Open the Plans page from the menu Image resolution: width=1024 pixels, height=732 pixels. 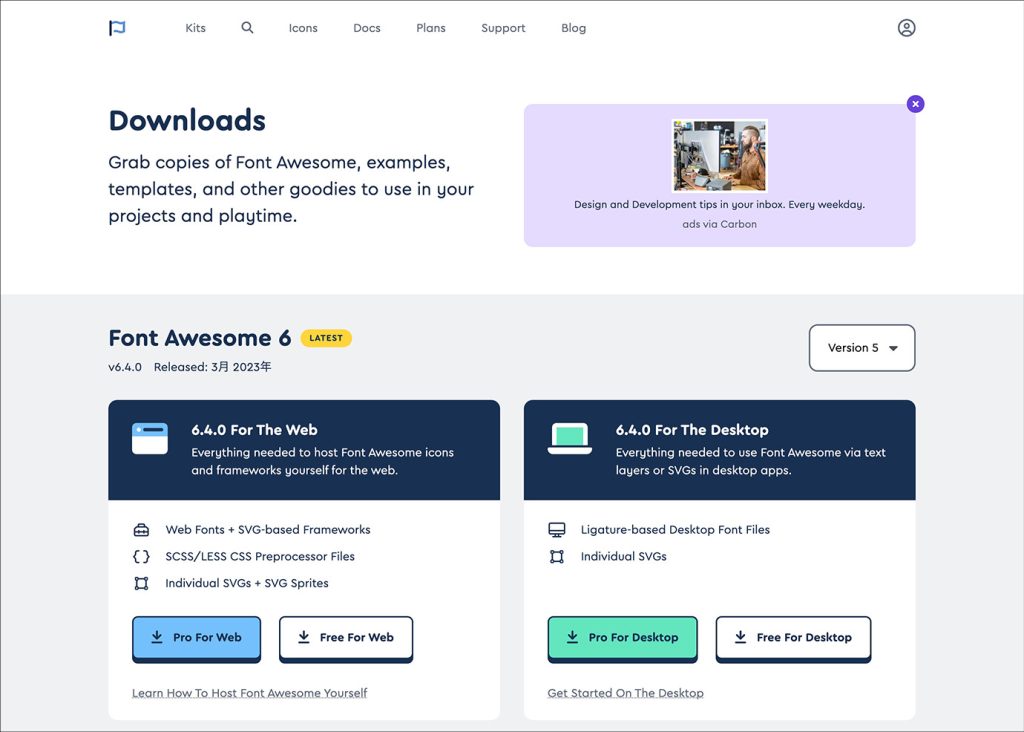coord(430,28)
